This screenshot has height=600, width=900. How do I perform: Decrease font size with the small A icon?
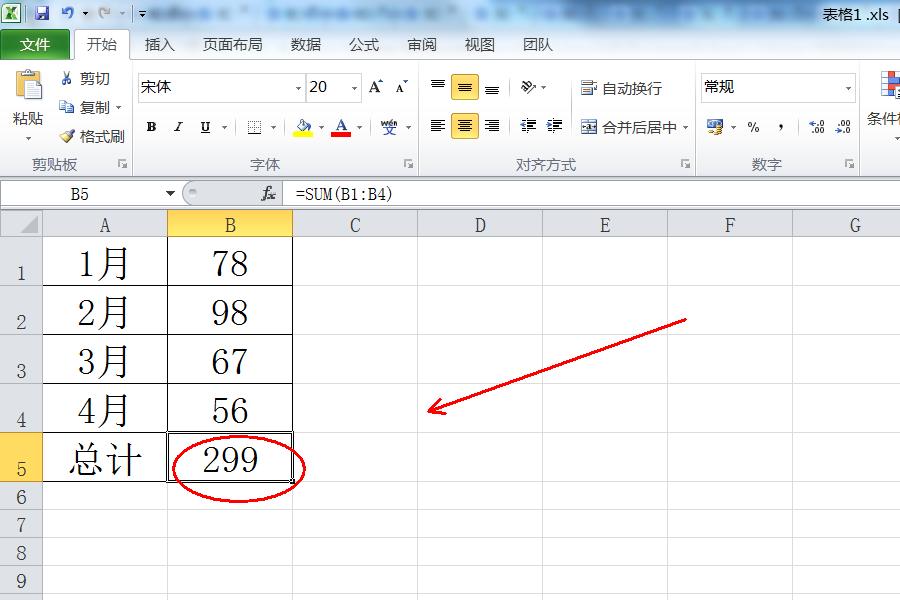click(x=401, y=87)
